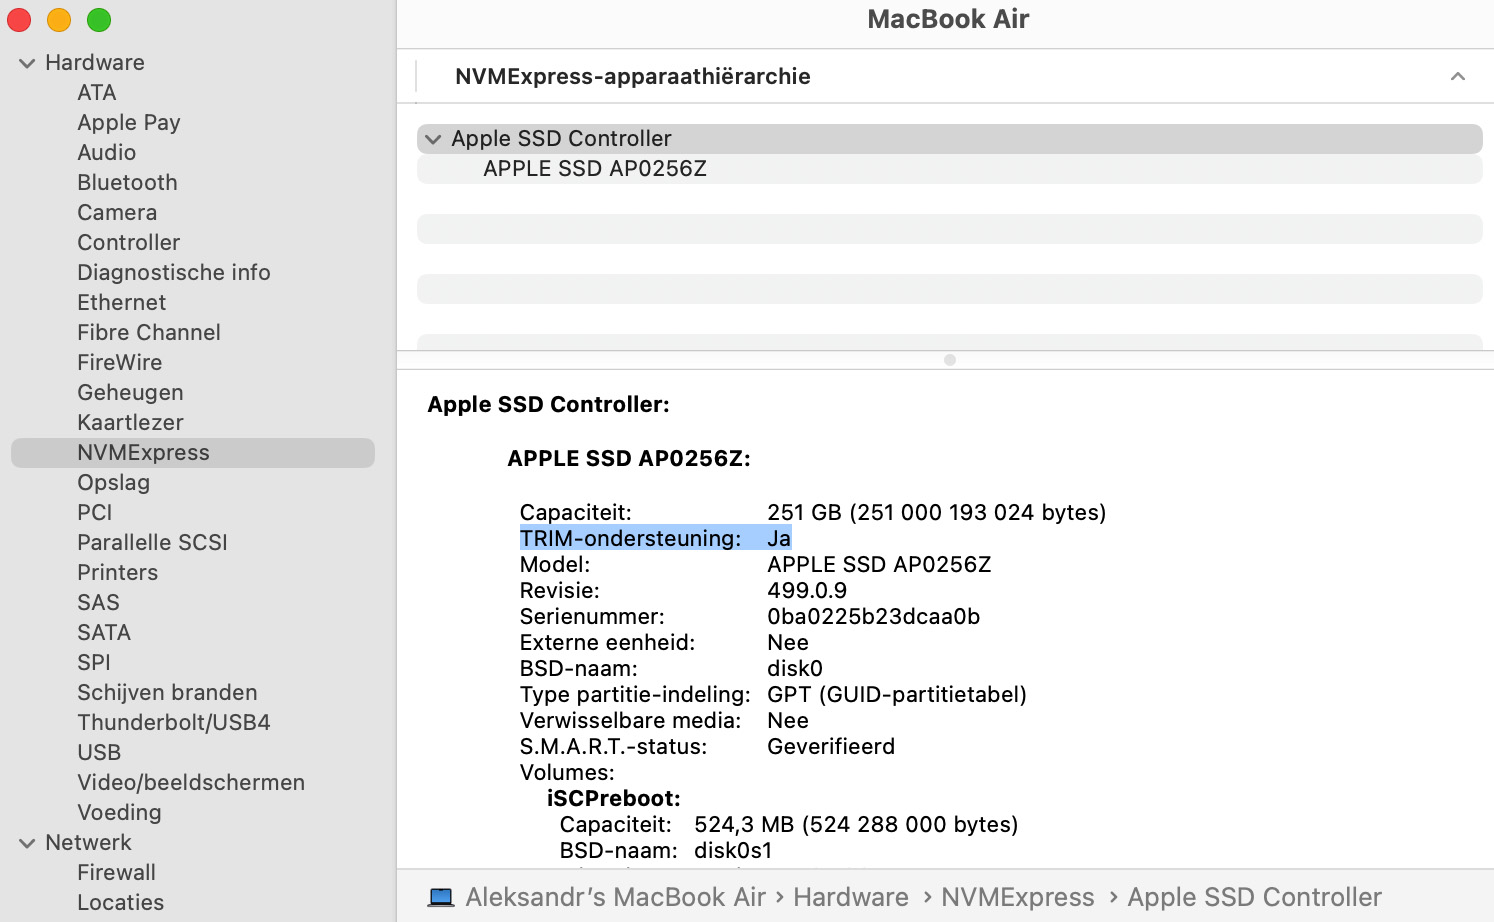This screenshot has height=922, width=1494.
Task: Select the APPLE SSD AP0256Z tree row
Action: coord(949,169)
